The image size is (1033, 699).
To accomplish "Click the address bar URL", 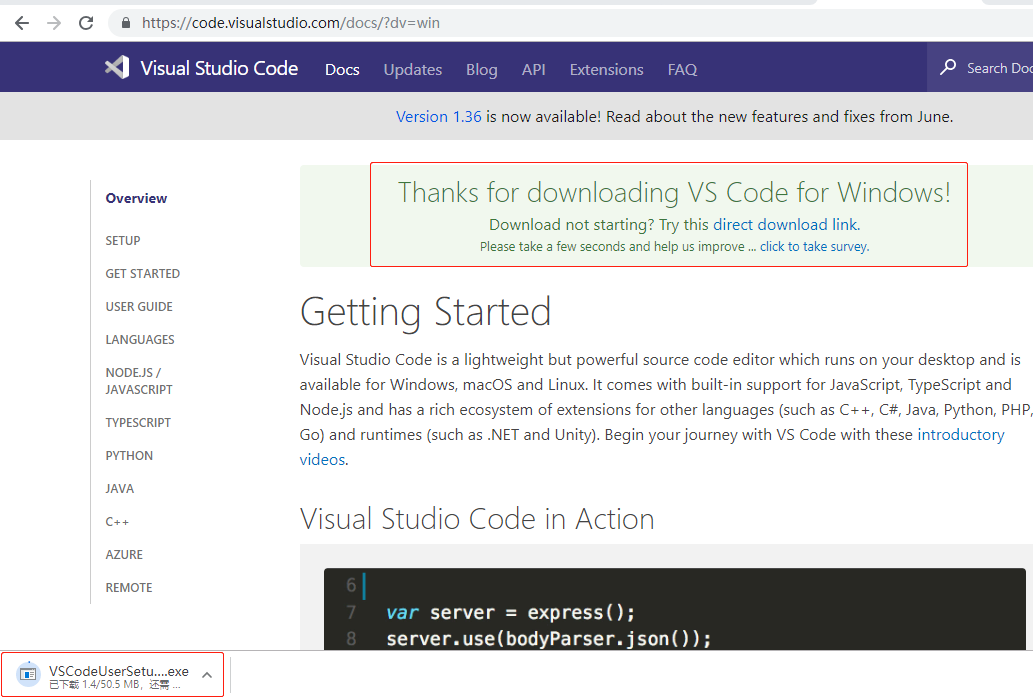I will (x=291, y=23).
